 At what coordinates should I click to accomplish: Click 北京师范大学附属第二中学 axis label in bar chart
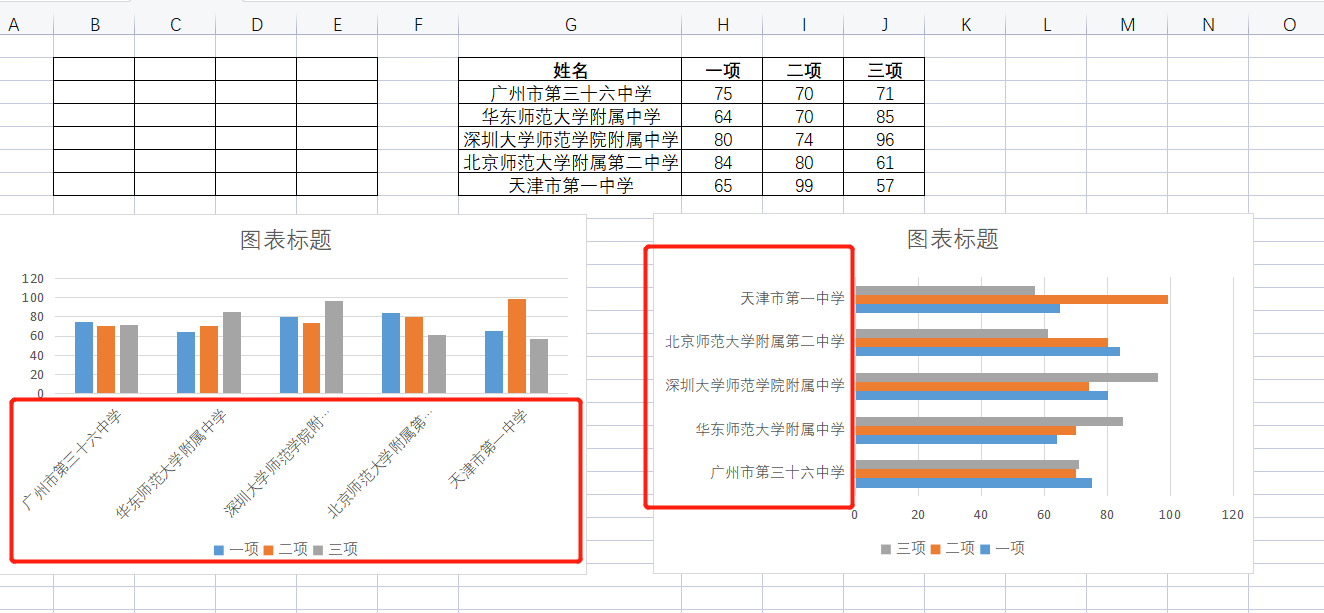coord(755,341)
